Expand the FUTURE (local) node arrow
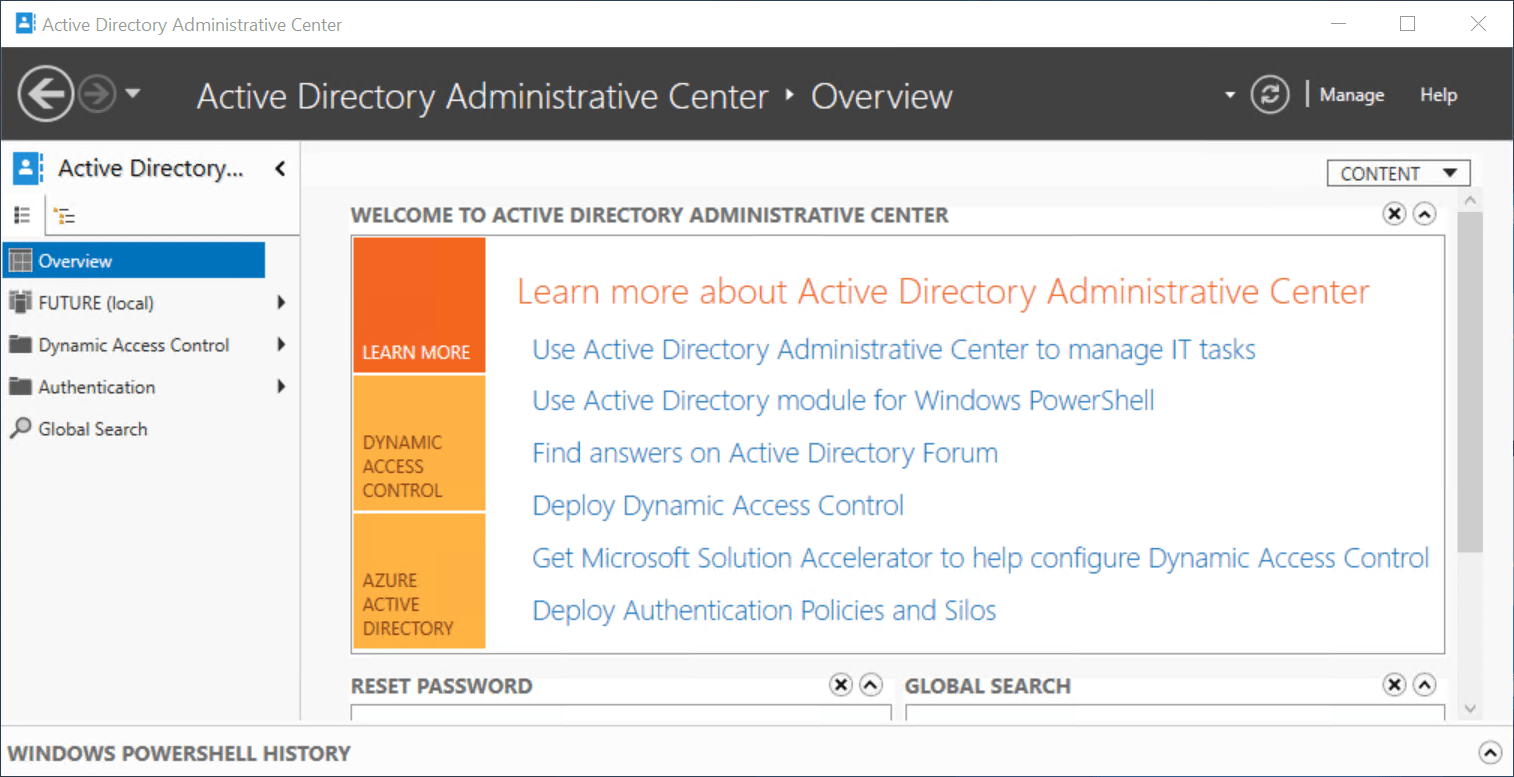The image size is (1514, 777). pyautogui.click(x=281, y=303)
